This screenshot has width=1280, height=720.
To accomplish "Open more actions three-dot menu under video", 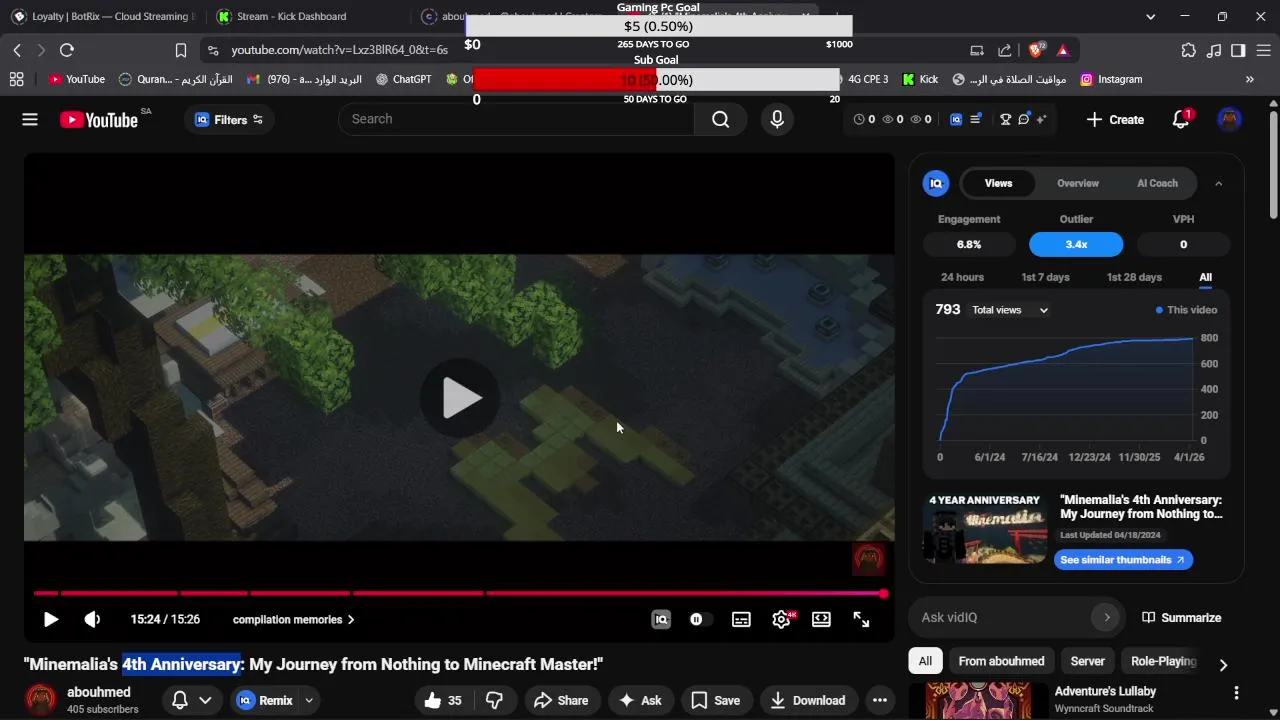I will pos(880,700).
